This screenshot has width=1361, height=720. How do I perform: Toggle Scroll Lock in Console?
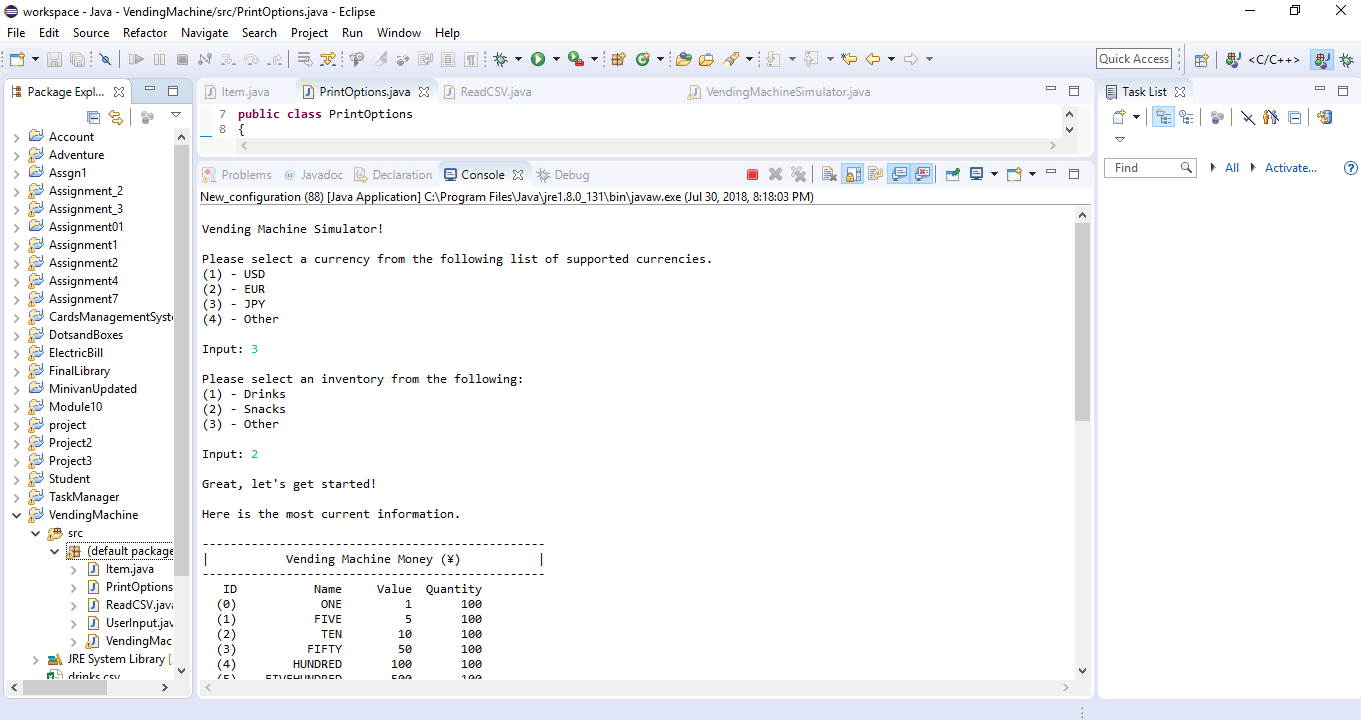click(x=852, y=174)
